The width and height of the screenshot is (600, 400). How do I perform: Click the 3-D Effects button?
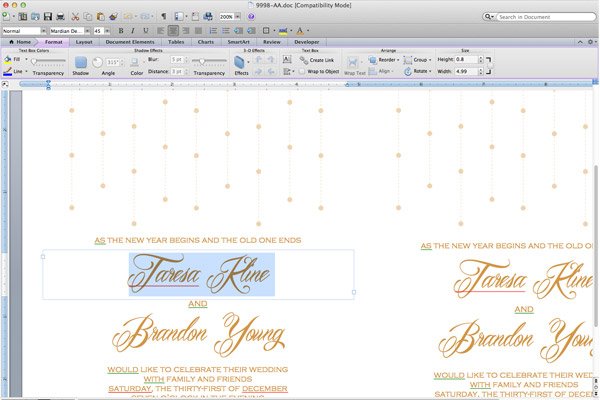click(x=241, y=65)
